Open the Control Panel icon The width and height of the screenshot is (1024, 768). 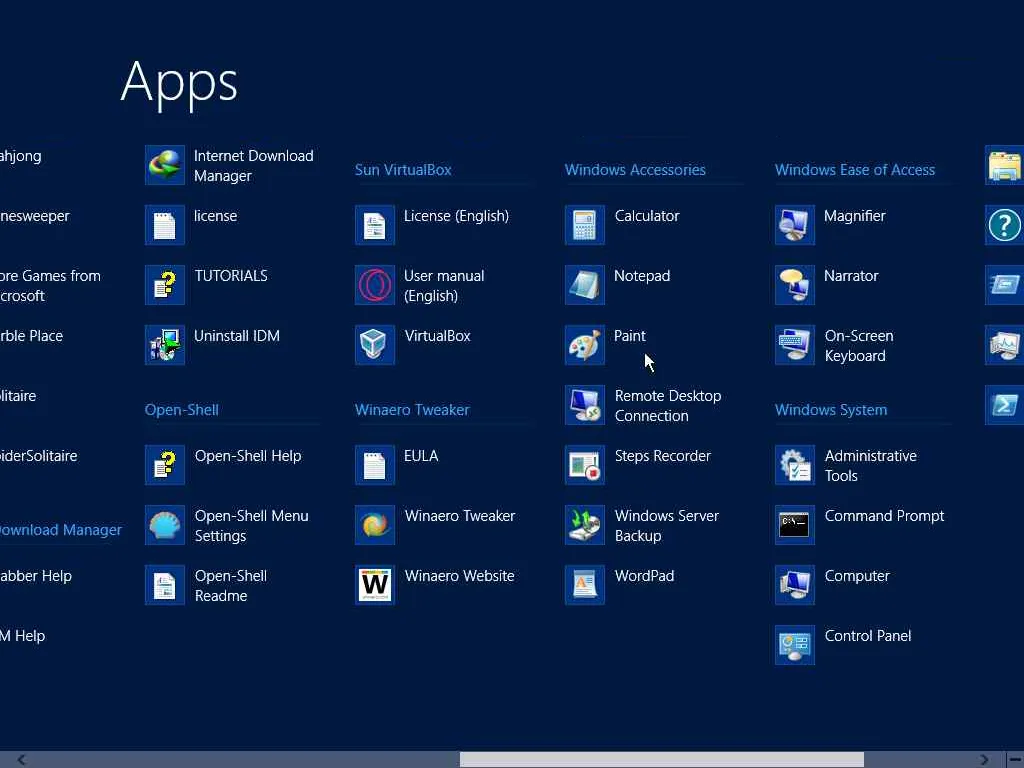[x=795, y=646]
